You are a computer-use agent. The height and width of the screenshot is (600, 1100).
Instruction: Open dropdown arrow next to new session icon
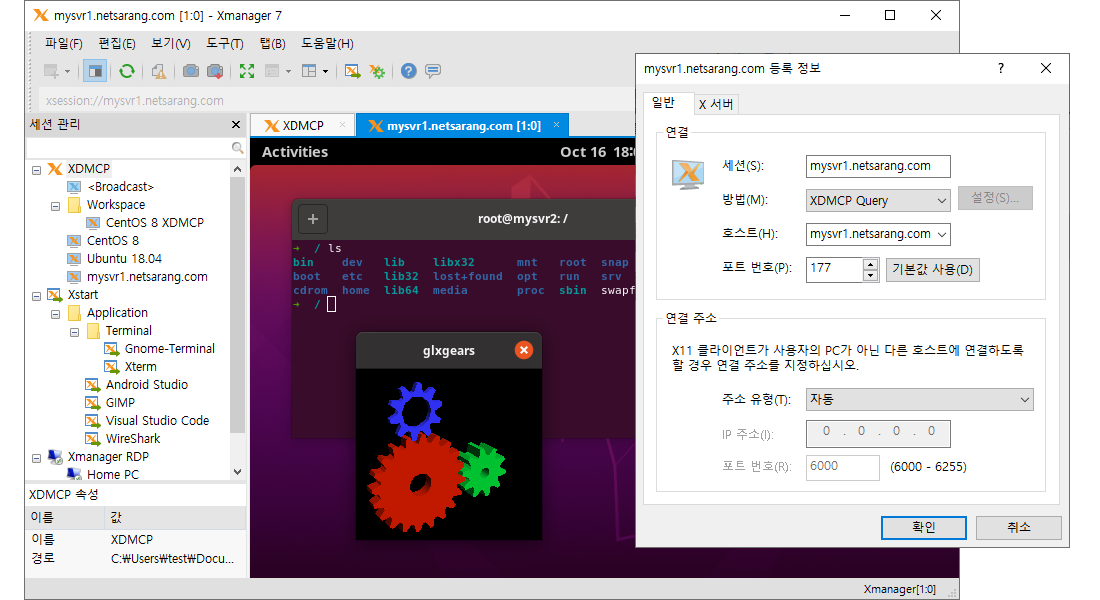(x=67, y=71)
